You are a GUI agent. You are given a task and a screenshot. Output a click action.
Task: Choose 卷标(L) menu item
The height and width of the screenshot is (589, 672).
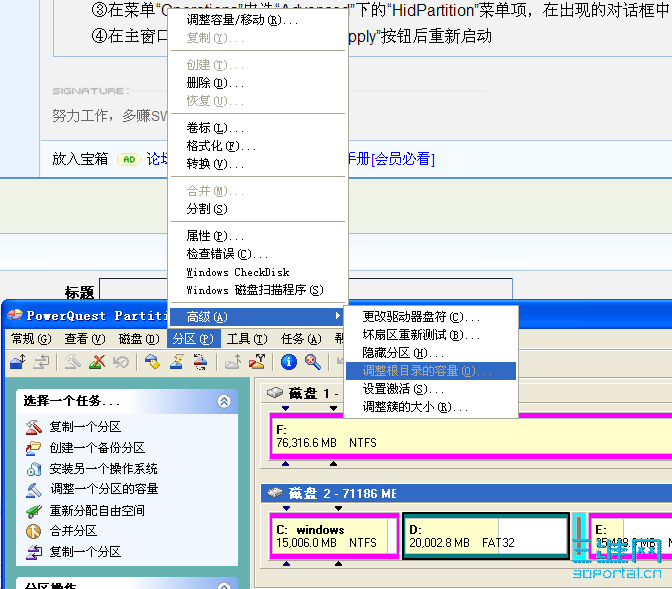pos(258,128)
